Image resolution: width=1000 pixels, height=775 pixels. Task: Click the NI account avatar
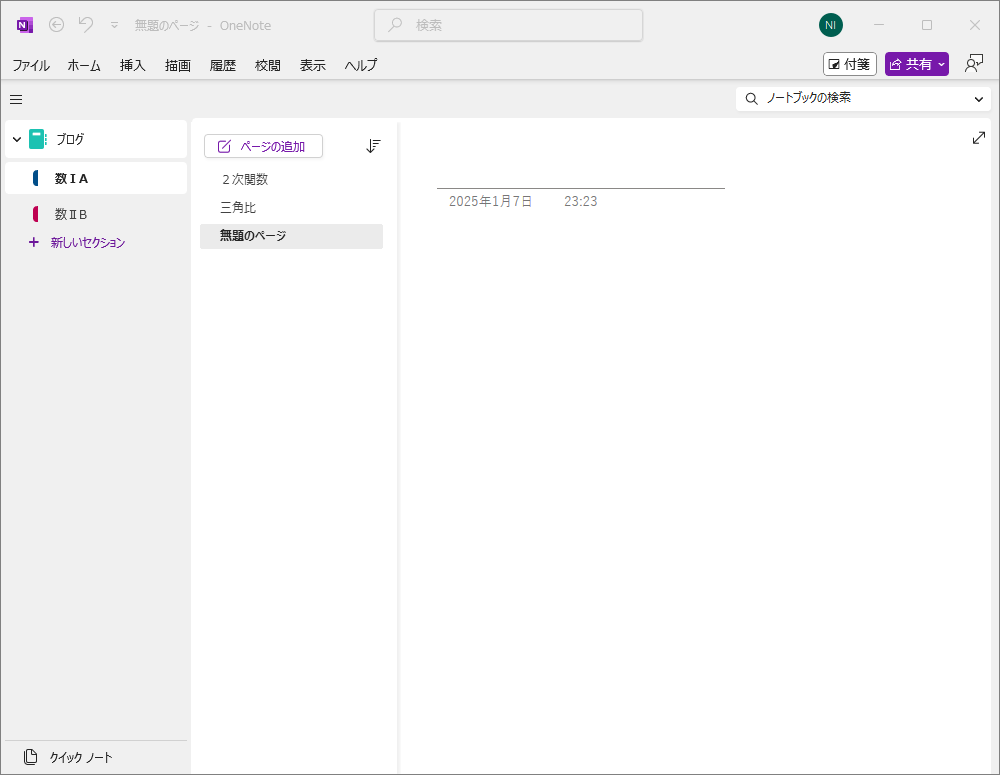pyautogui.click(x=830, y=25)
